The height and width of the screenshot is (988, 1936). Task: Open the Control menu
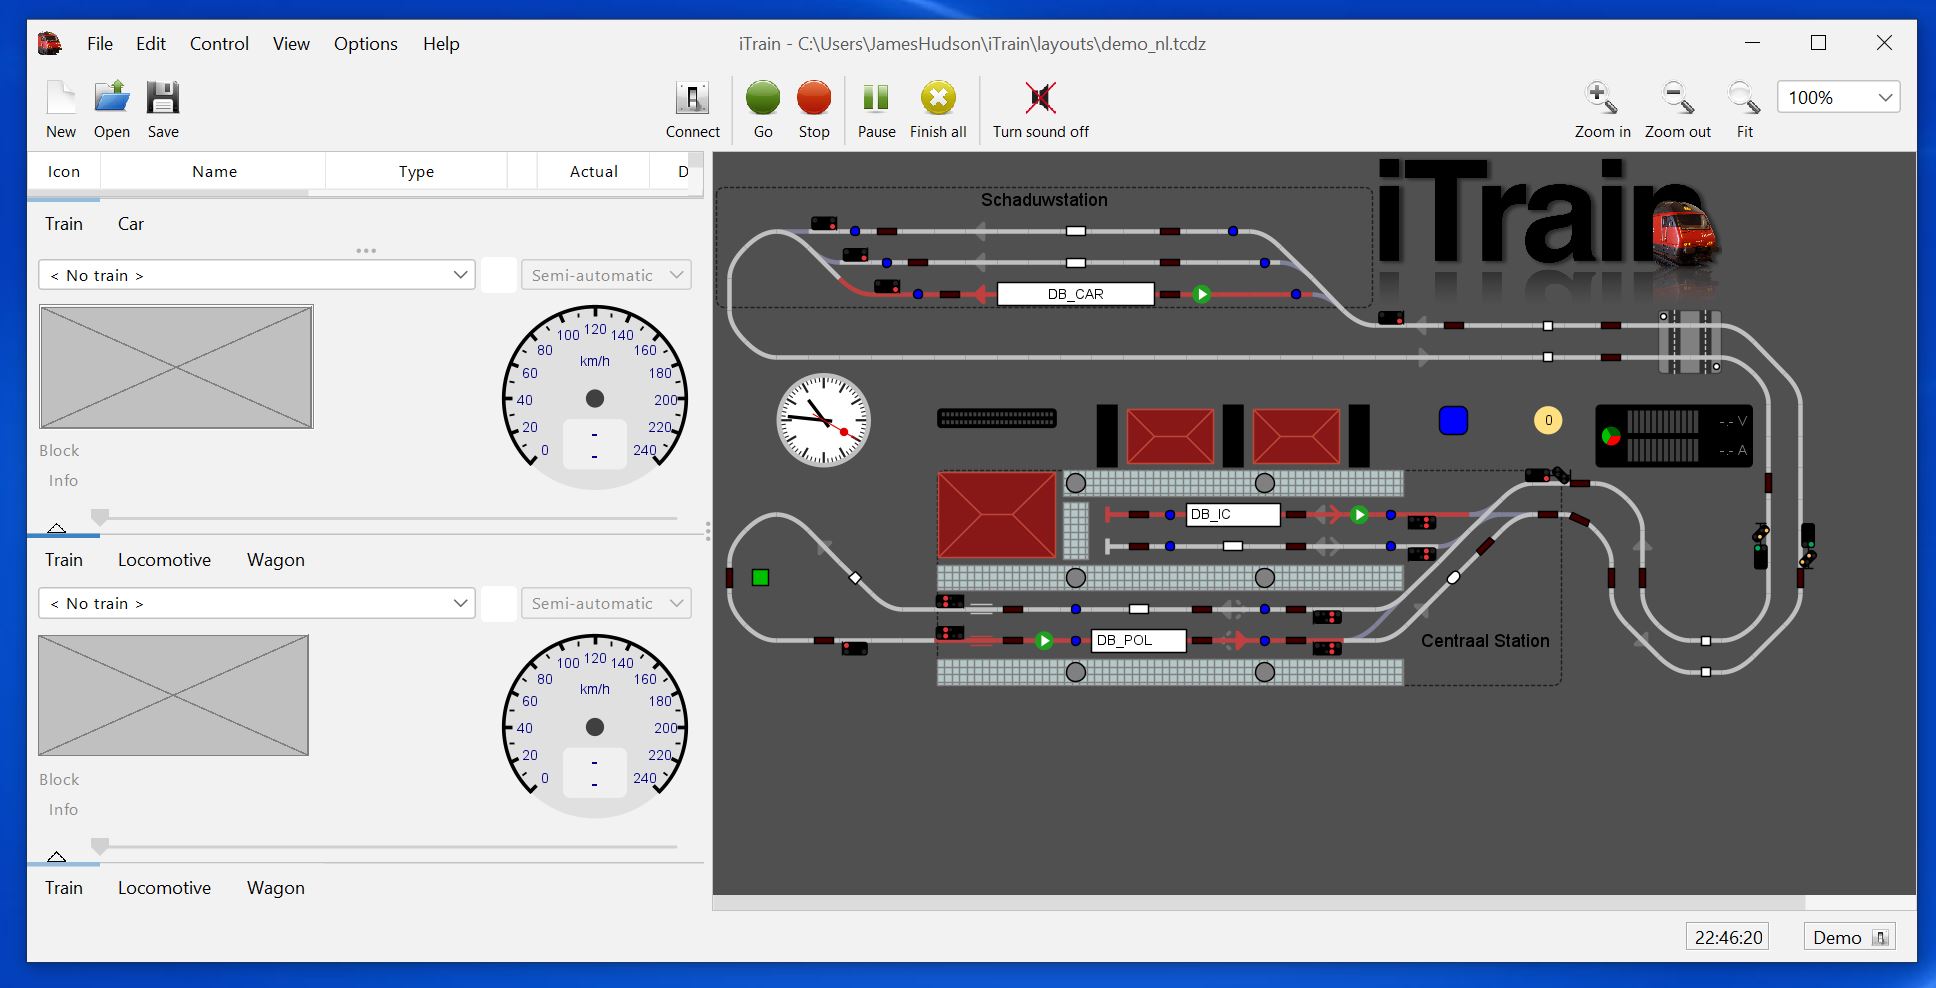pos(218,43)
